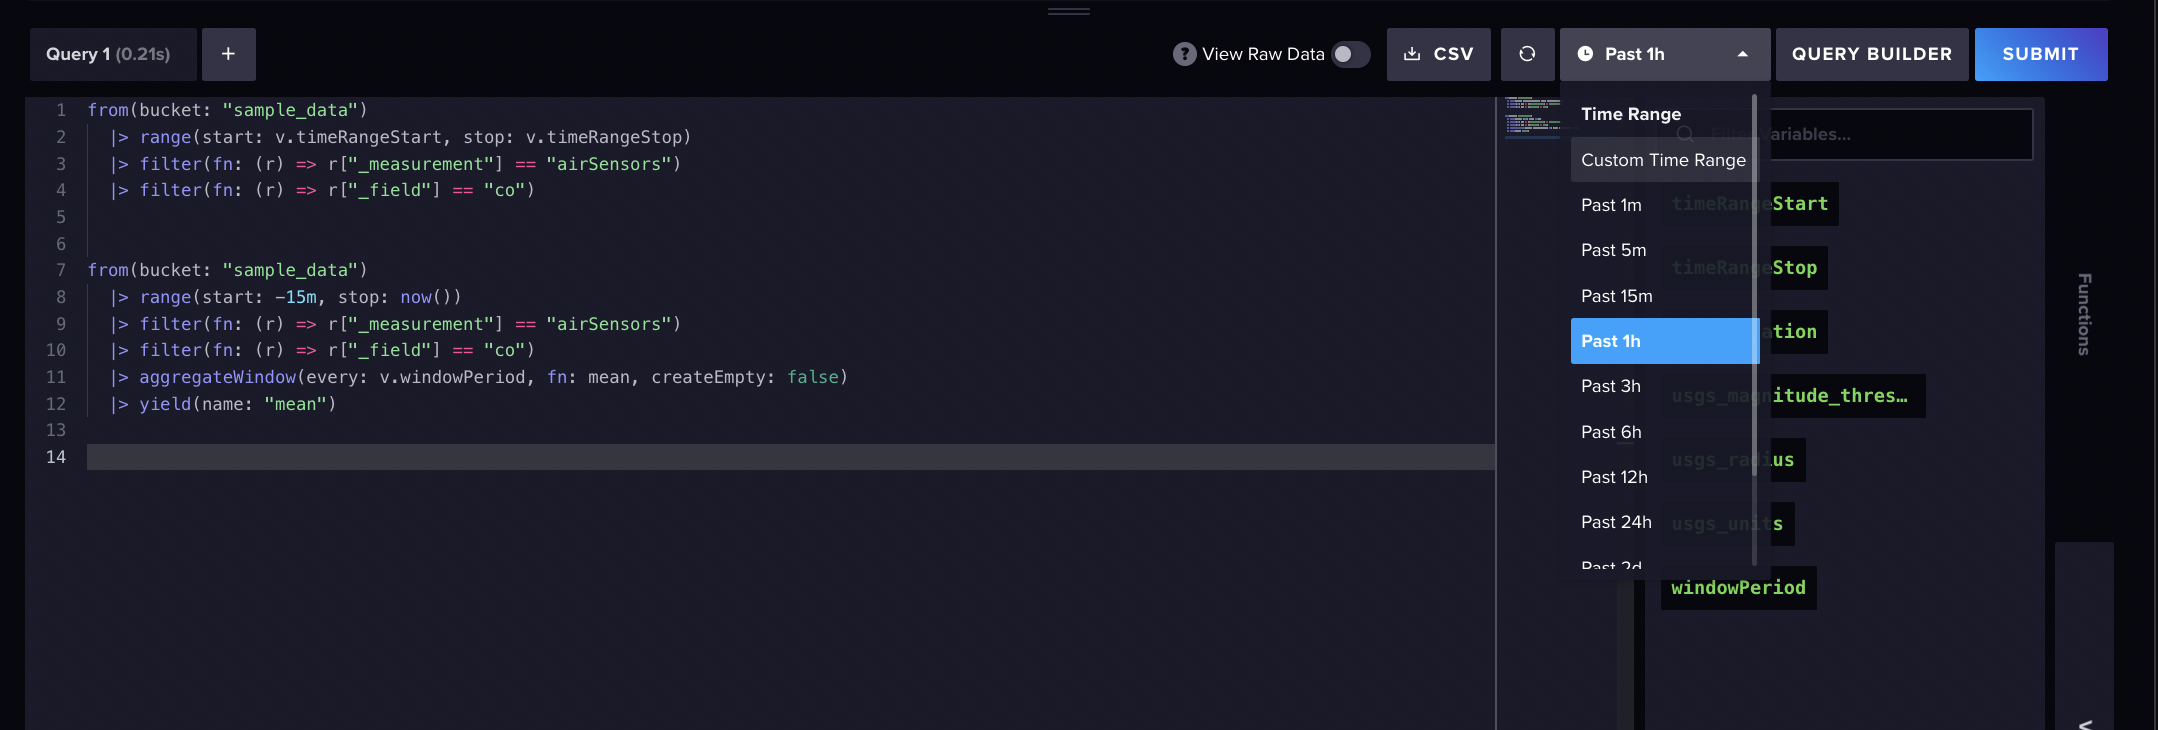Select Custom Time Range
Image resolution: width=2158 pixels, height=730 pixels.
click(1661, 160)
